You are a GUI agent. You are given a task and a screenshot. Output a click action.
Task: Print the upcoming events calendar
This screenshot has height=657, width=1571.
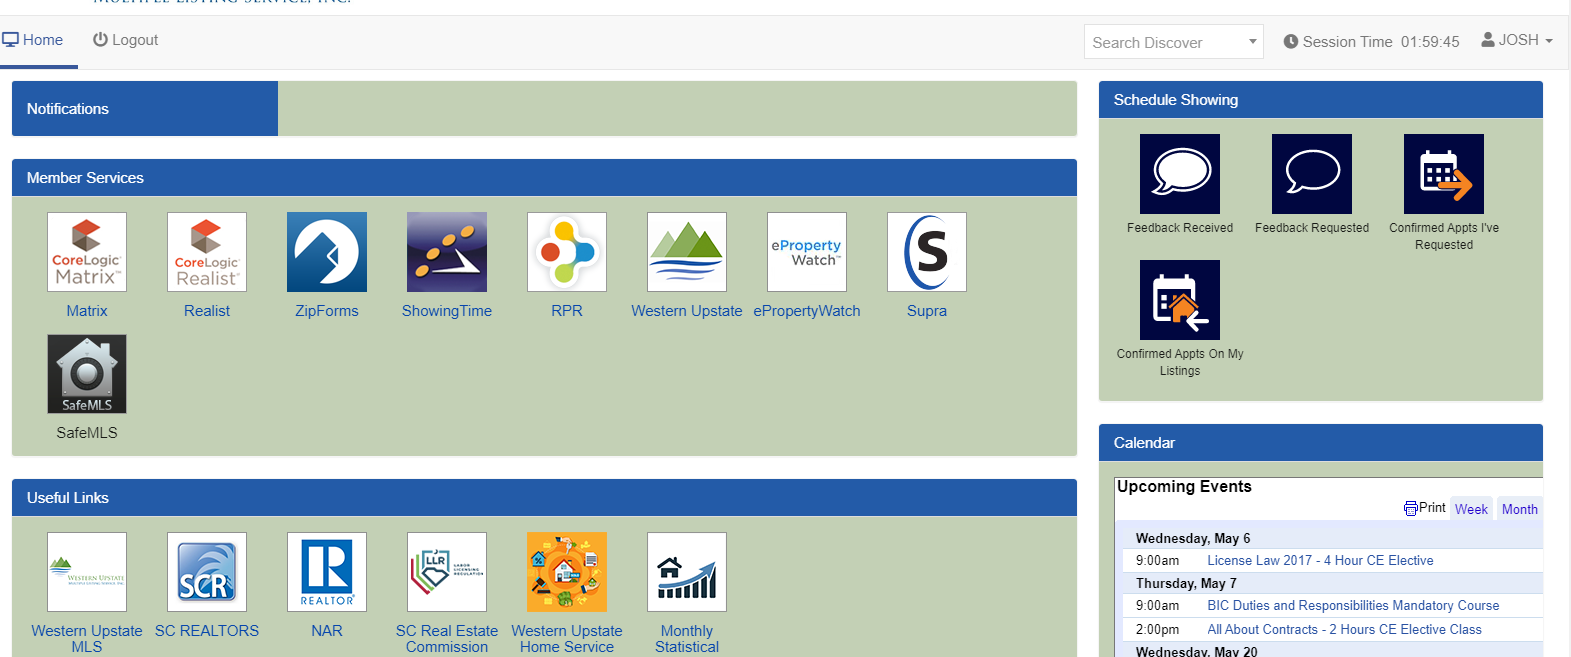(x=1425, y=508)
